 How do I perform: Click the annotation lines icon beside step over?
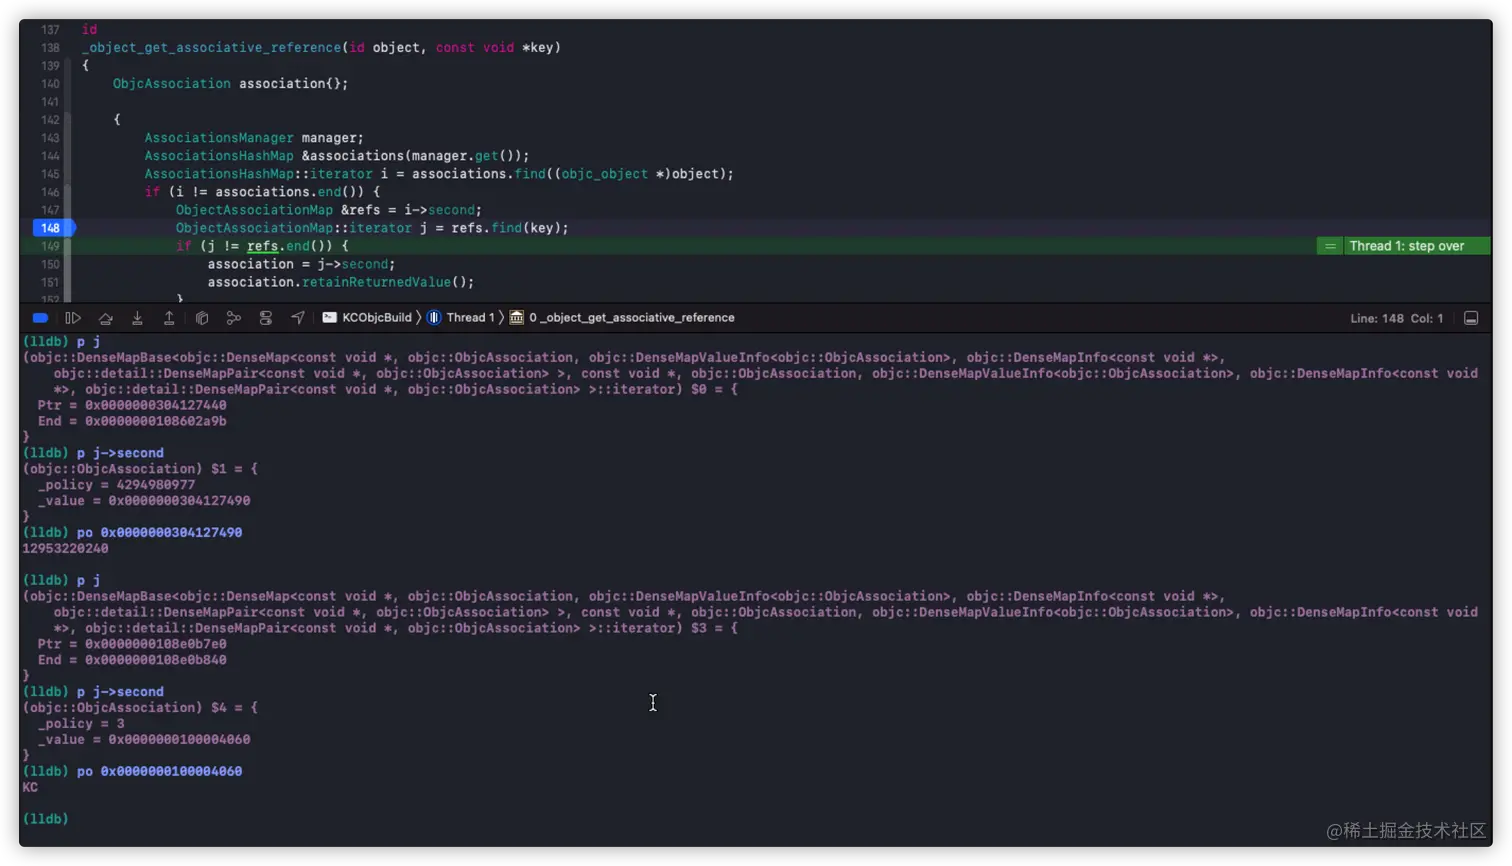pos(1330,246)
